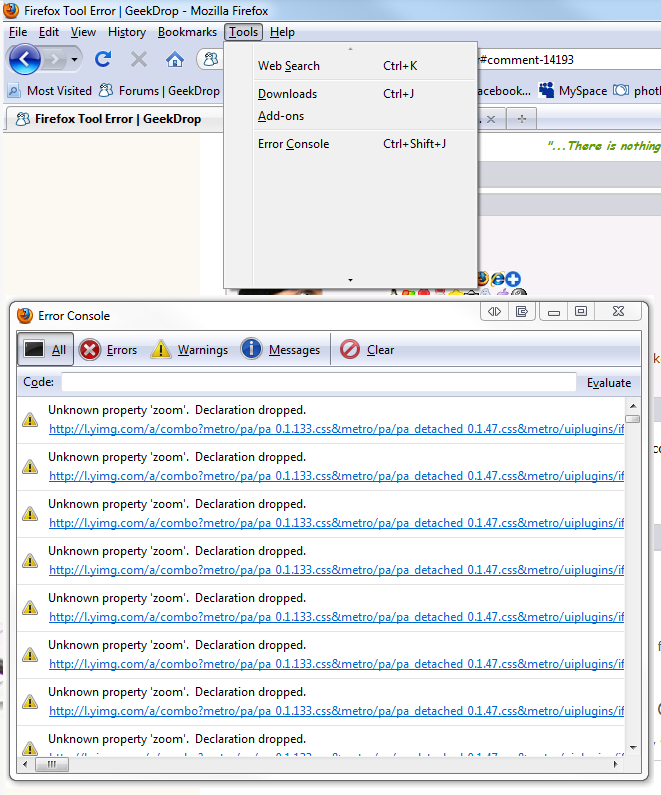Click the Stop loading X icon

pyautogui.click(x=139, y=59)
